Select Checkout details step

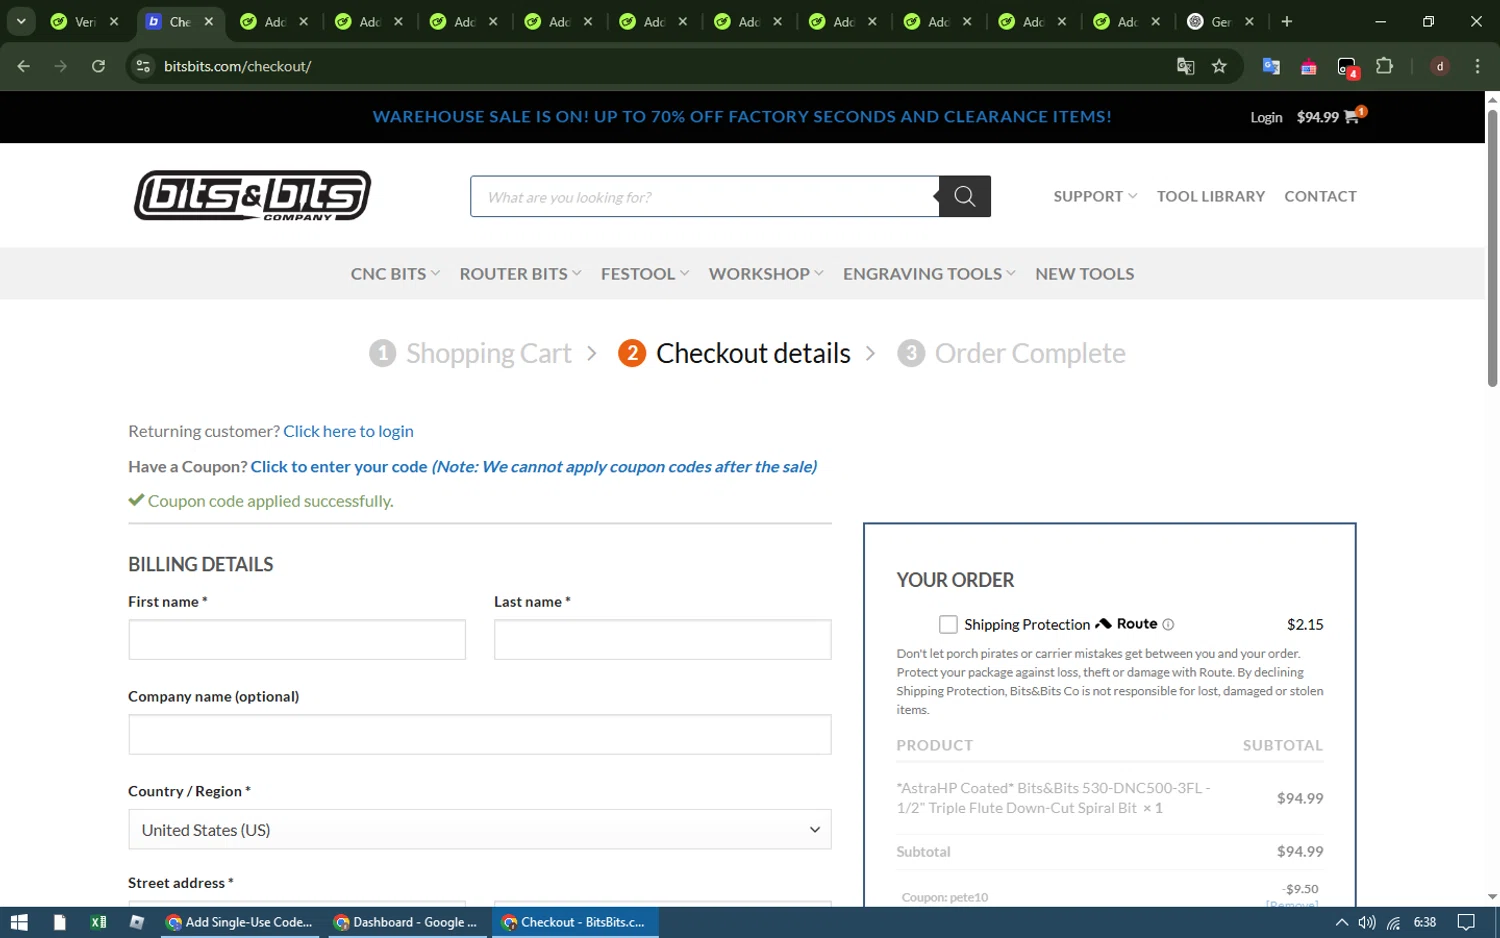click(734, 353)
